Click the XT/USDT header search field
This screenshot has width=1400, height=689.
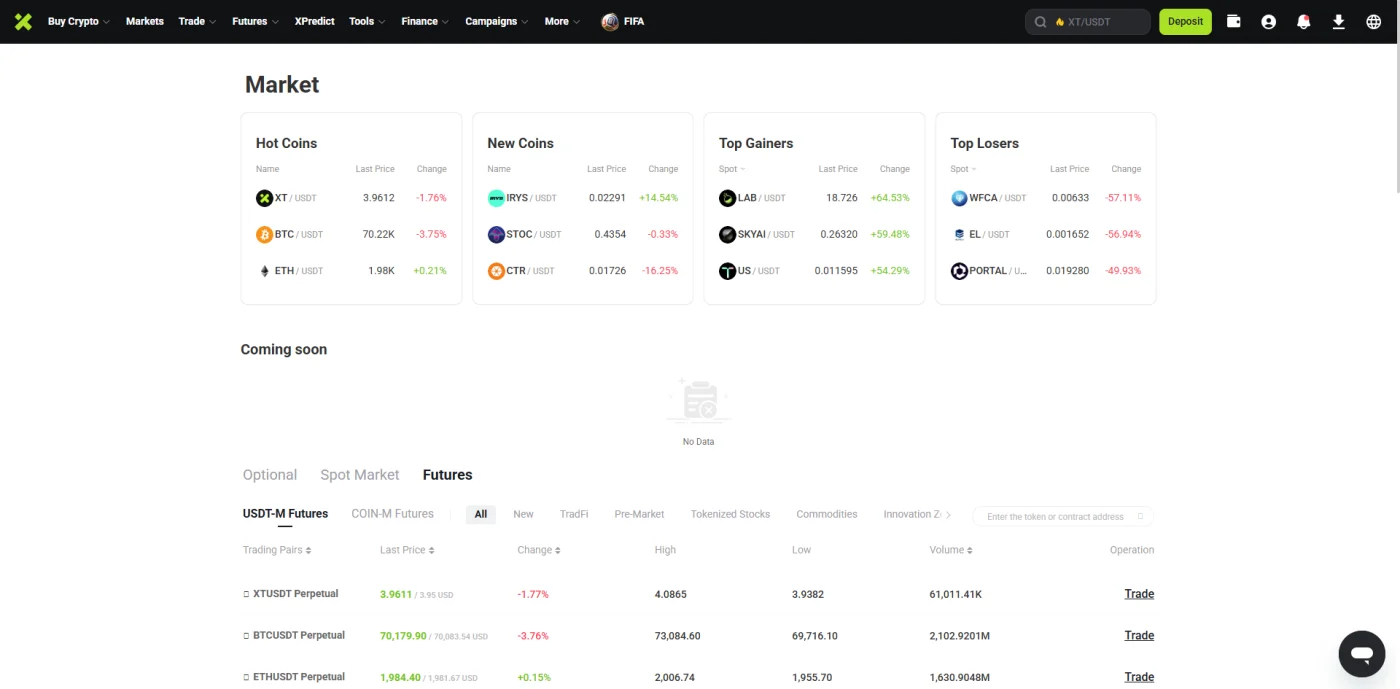pyautogui.click(x=1088, y=22)
